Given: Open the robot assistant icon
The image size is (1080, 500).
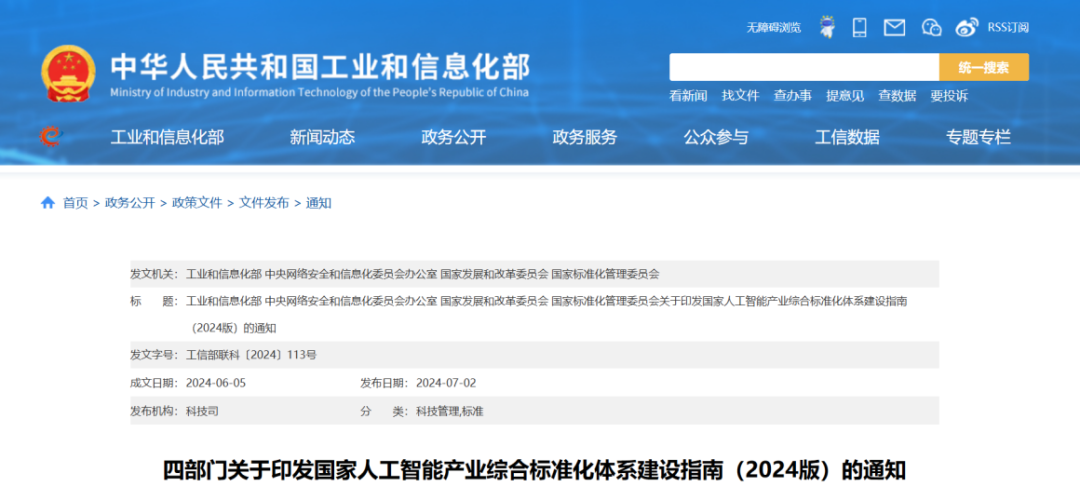Looking at the screenshot, I should [827, 27].
